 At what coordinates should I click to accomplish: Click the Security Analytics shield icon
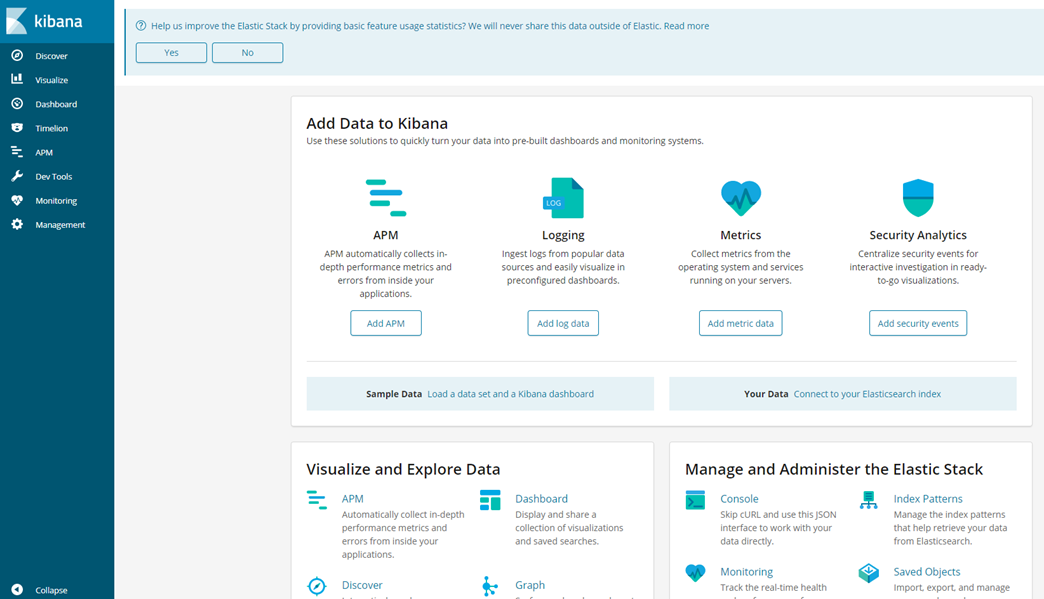pyautogui.click(x=918, y=198)
